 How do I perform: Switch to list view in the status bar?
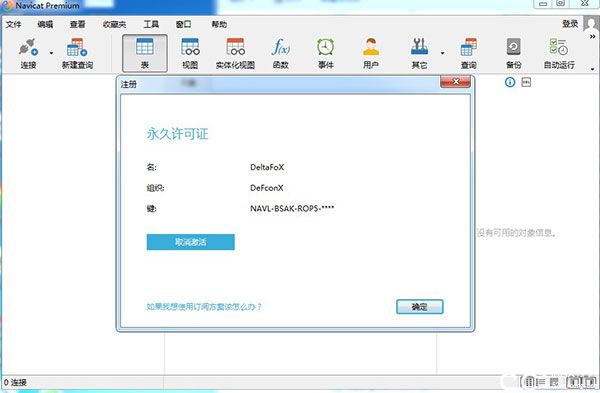540,382
